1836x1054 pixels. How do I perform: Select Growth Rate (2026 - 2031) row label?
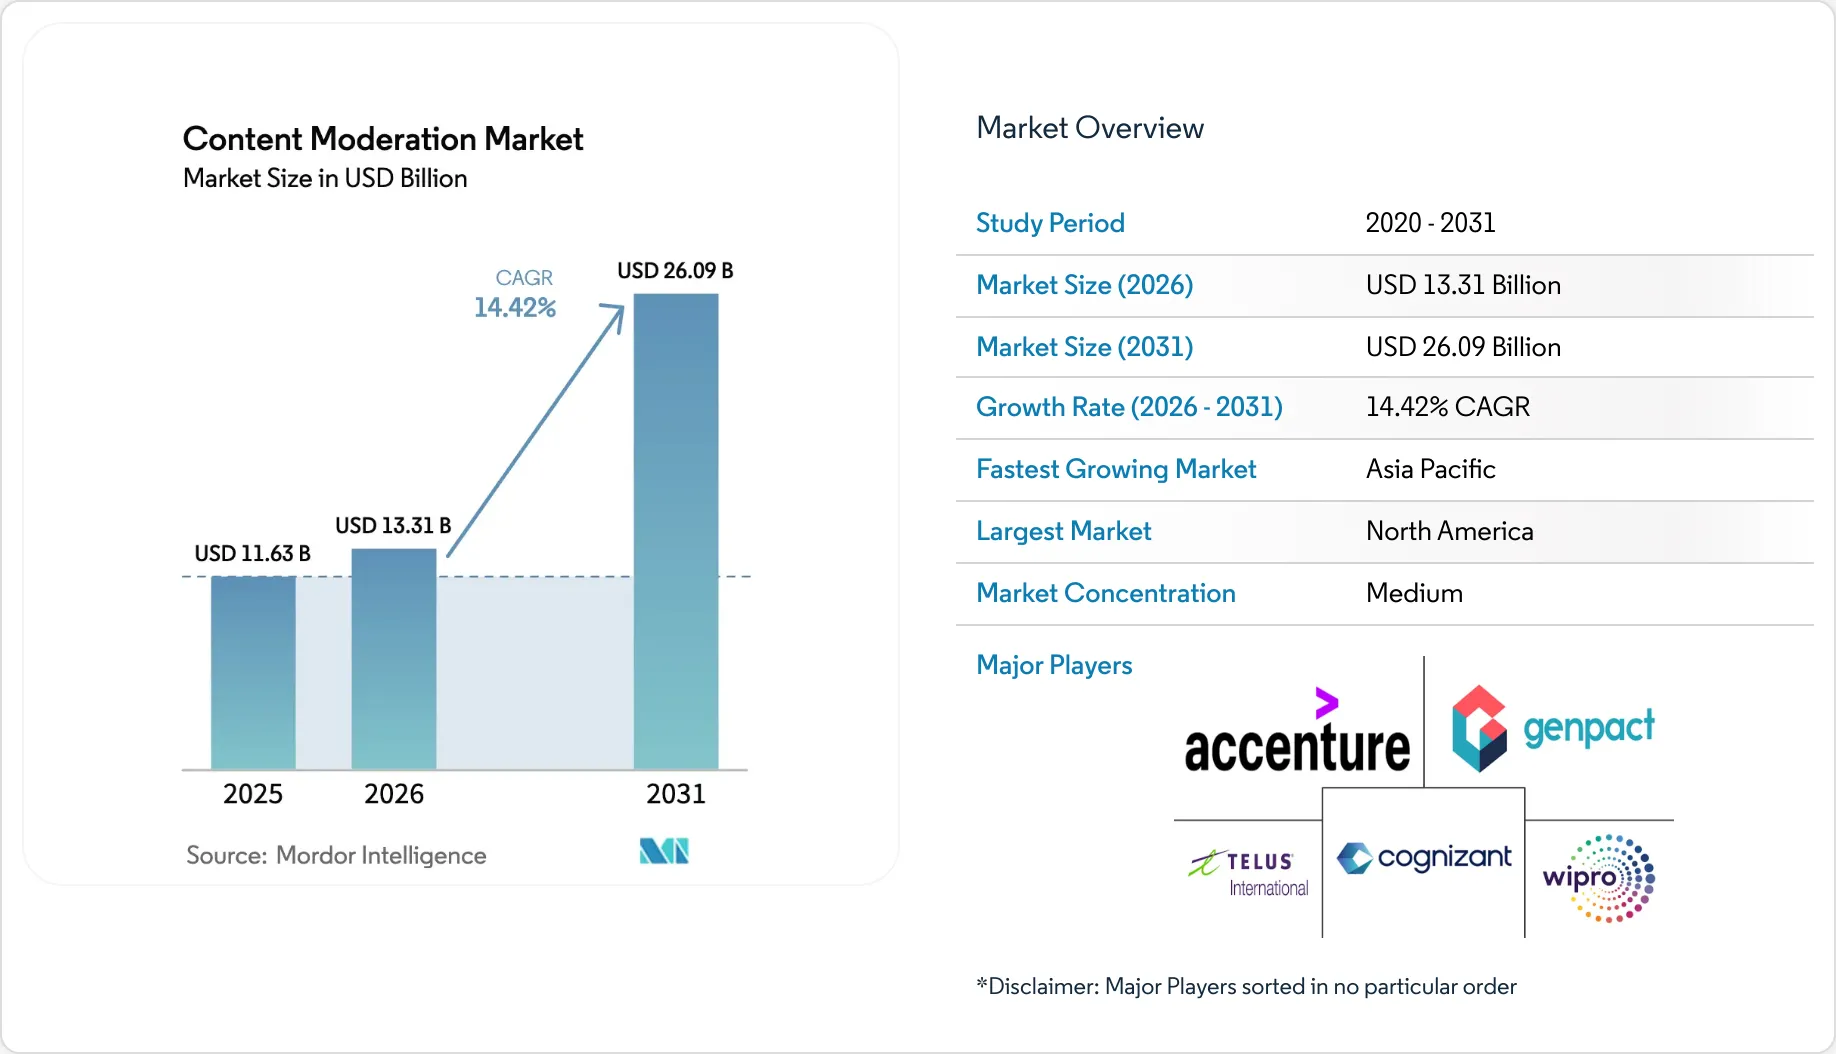1129,407
